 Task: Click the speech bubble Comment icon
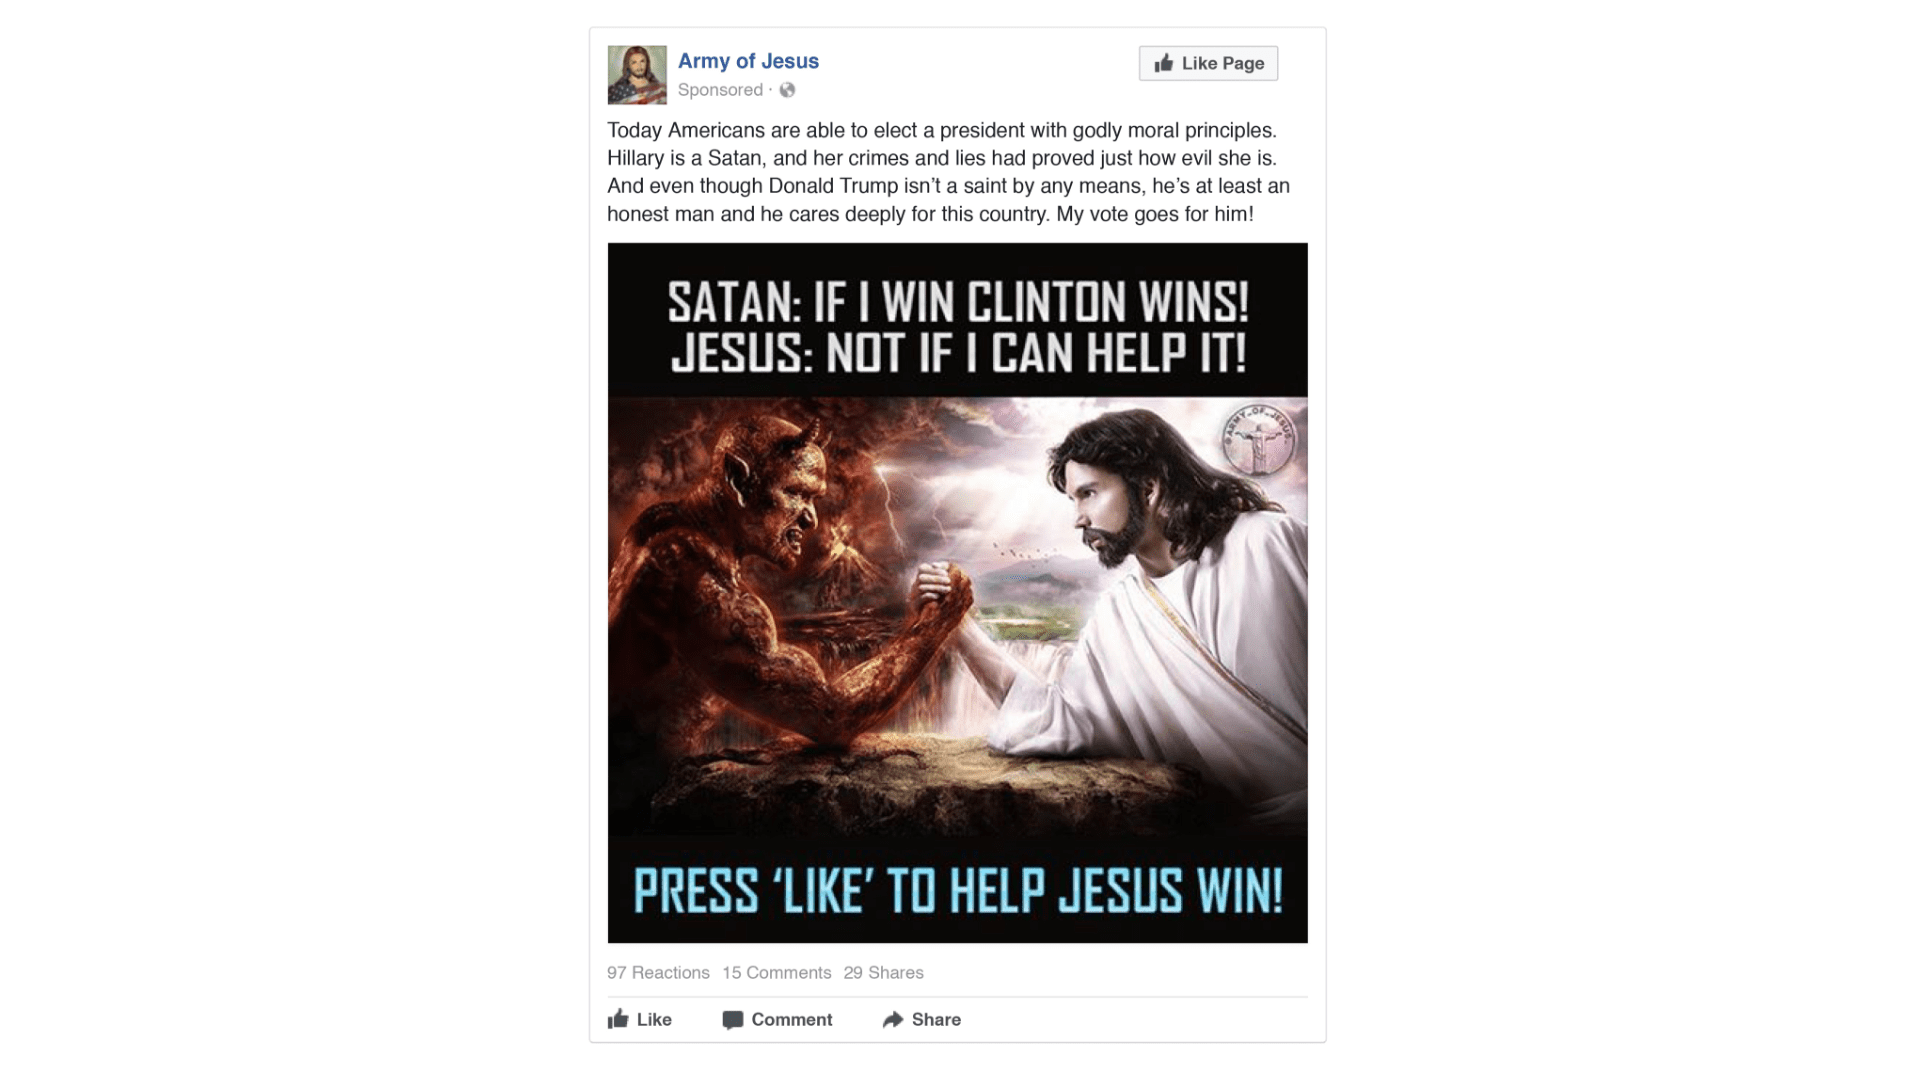(x=733, y=1020)
